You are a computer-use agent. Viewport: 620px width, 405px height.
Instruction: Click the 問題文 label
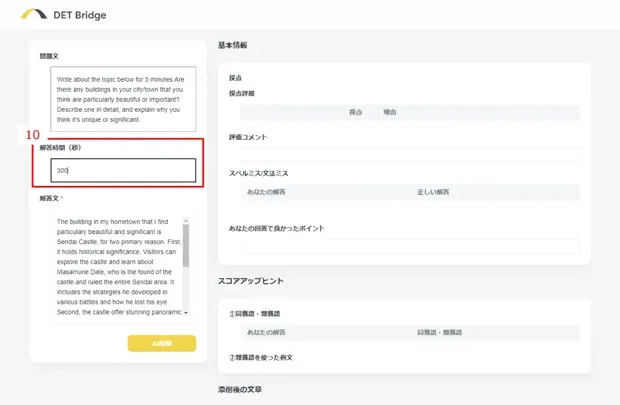(x=49, y=56)
